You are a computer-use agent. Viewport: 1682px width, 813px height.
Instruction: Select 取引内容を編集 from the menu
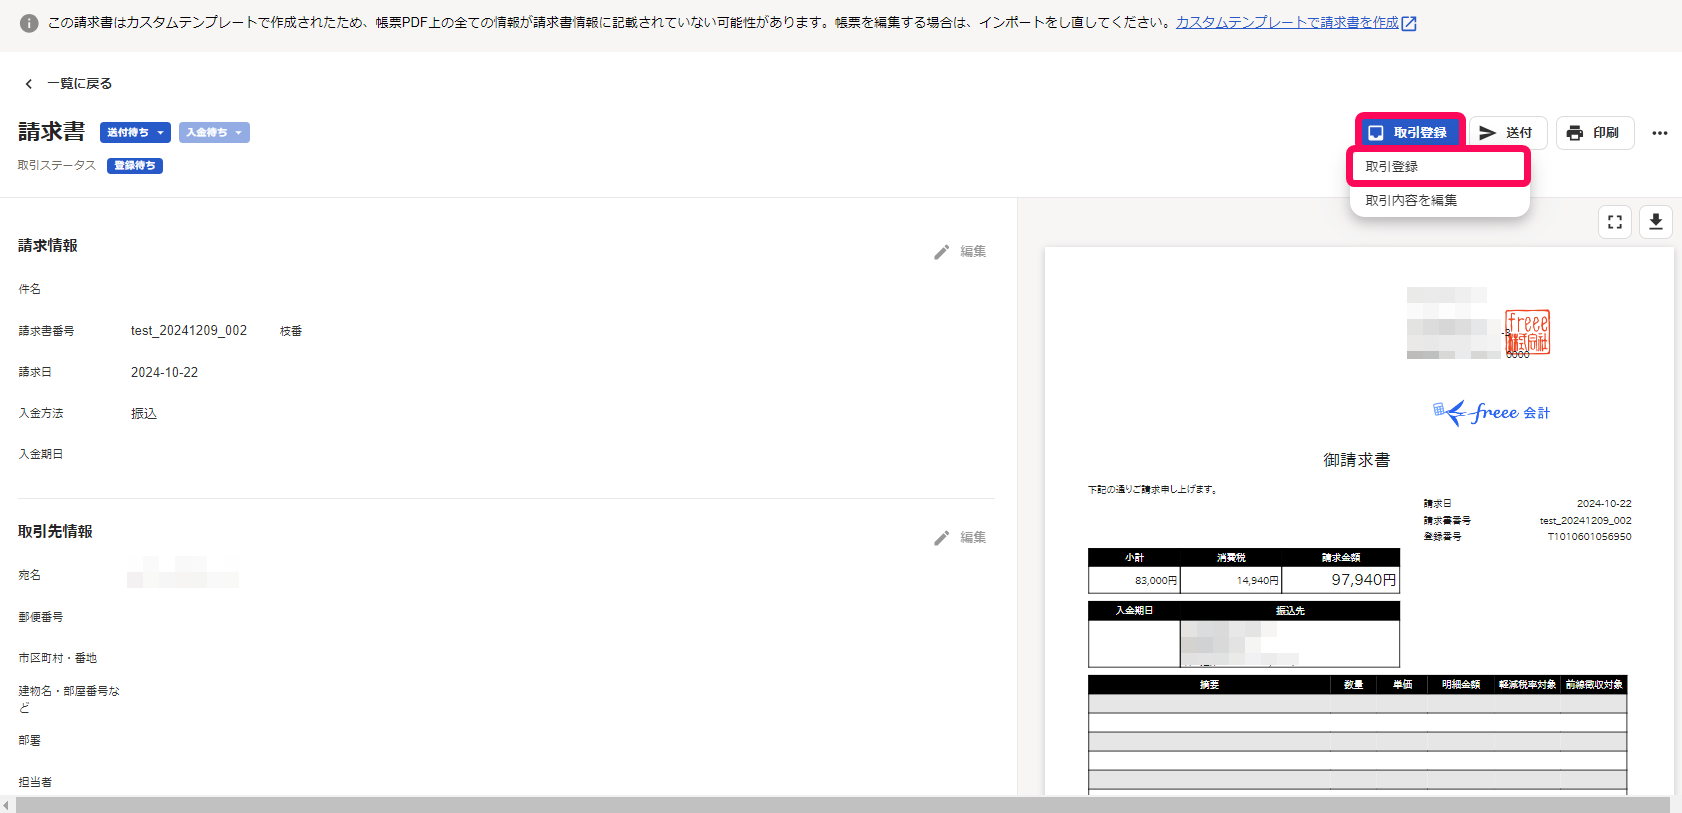[1411, 201]
